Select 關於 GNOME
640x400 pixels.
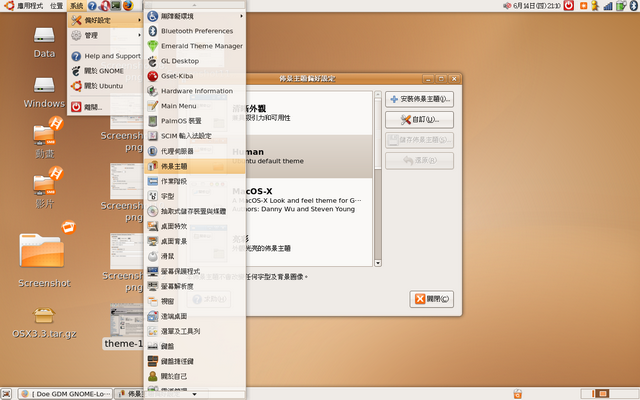[105, 71]
